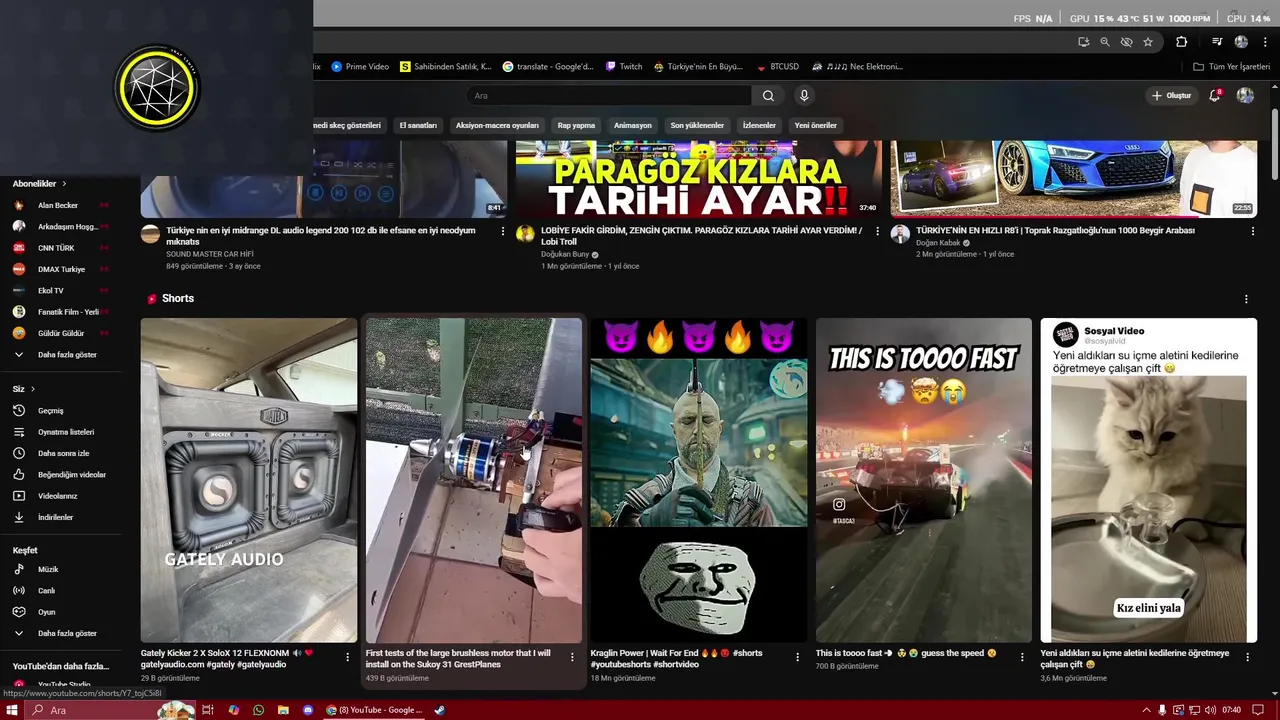The width and height of the screenshot is (1280, 720).
Task: Start voice search with the microphone icon
Action: [x=804, y=96]
